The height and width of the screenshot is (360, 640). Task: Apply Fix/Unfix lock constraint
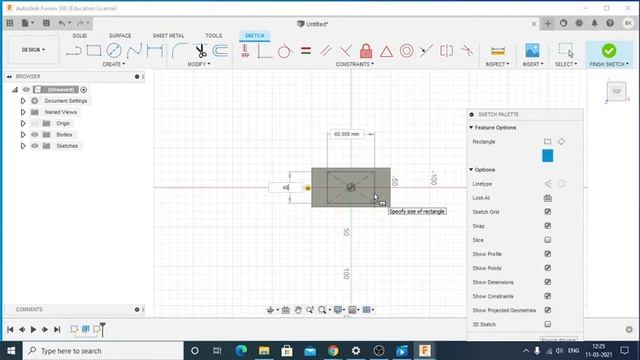point(366,51)
